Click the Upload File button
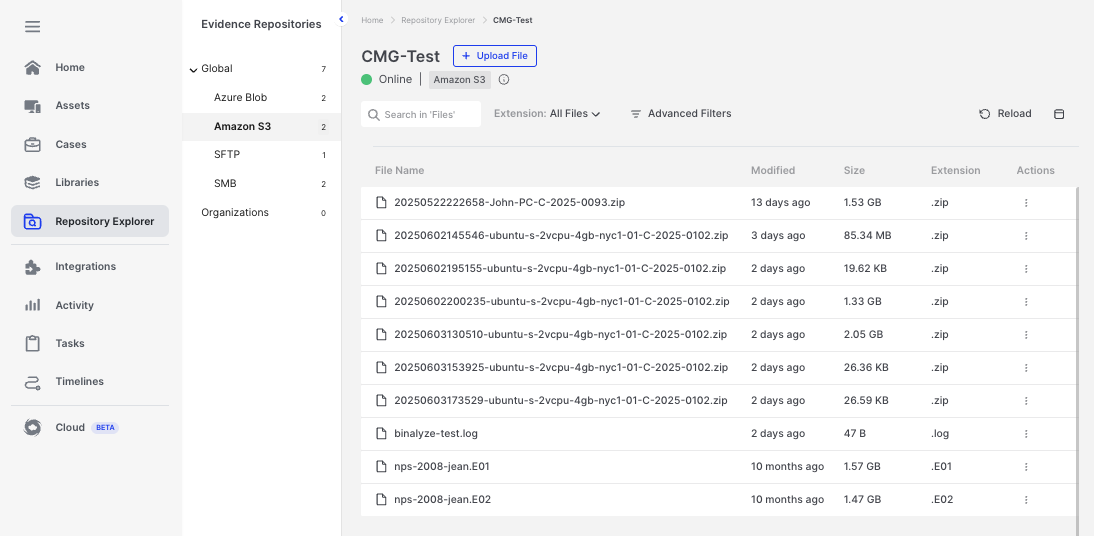Image resolution: width=1094 pixels, height=536 pixels. pyautogui.click(x=495, y=56)
